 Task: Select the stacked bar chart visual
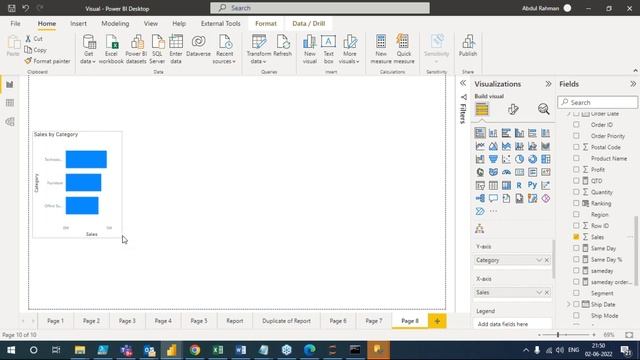[480, 133]
